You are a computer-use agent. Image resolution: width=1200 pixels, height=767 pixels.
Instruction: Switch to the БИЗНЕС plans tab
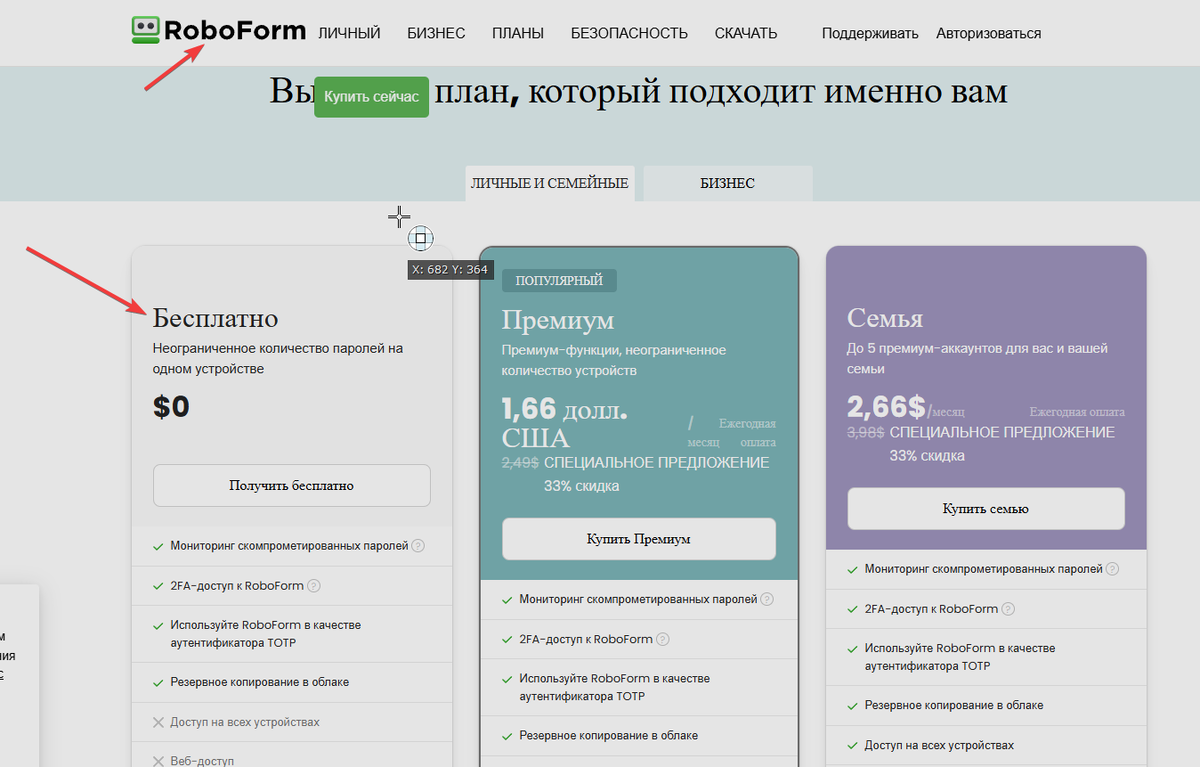tap(727, 183)
